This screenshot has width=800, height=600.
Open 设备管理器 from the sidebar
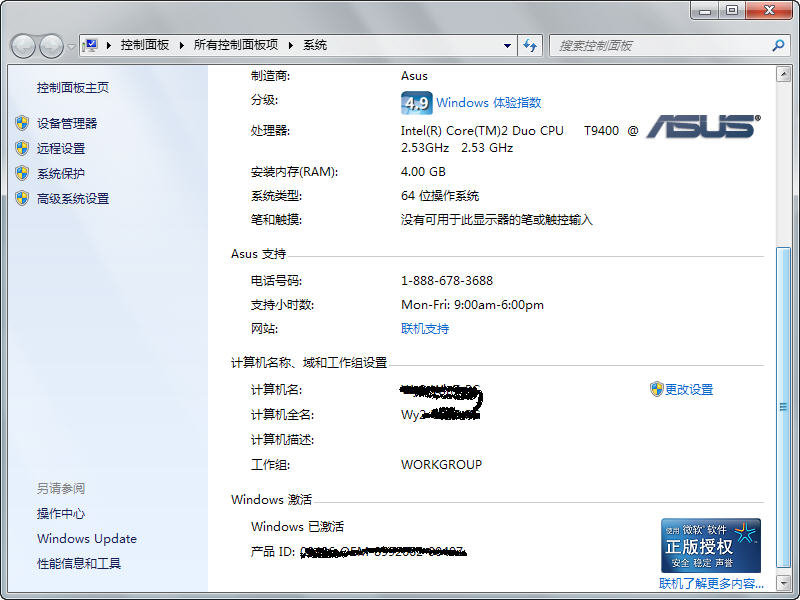(x=67, y=123)
